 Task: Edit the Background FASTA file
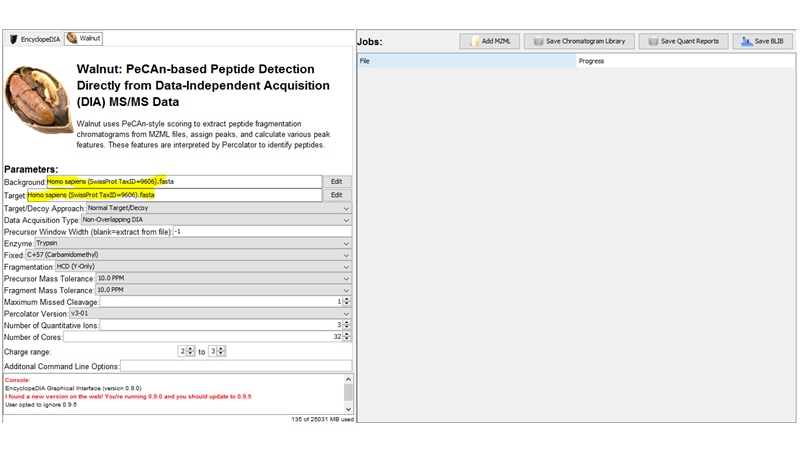pyautogui.click(x=337, y=182)
